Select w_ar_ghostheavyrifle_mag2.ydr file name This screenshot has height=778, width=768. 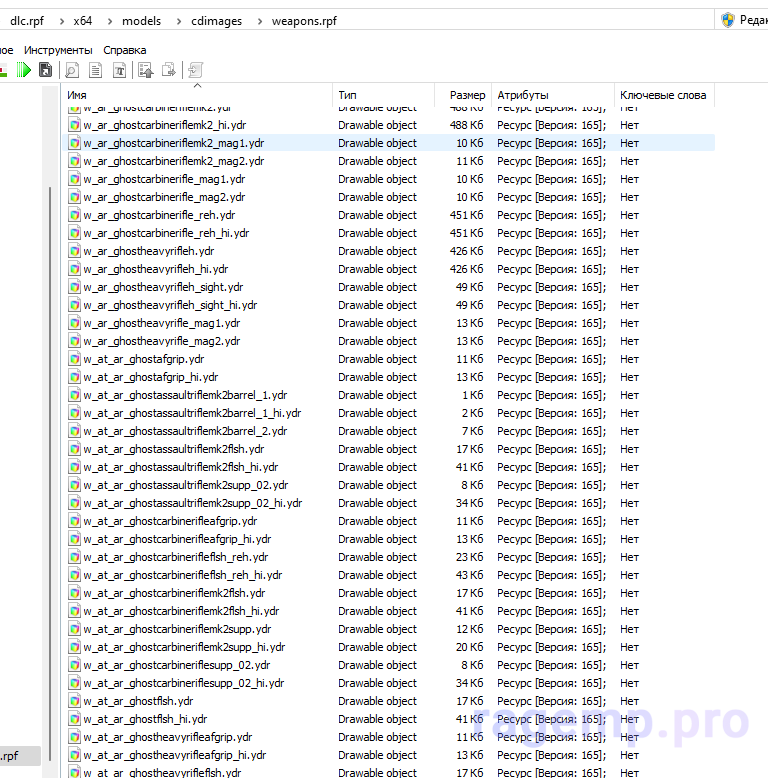click(x=162, y=341)
